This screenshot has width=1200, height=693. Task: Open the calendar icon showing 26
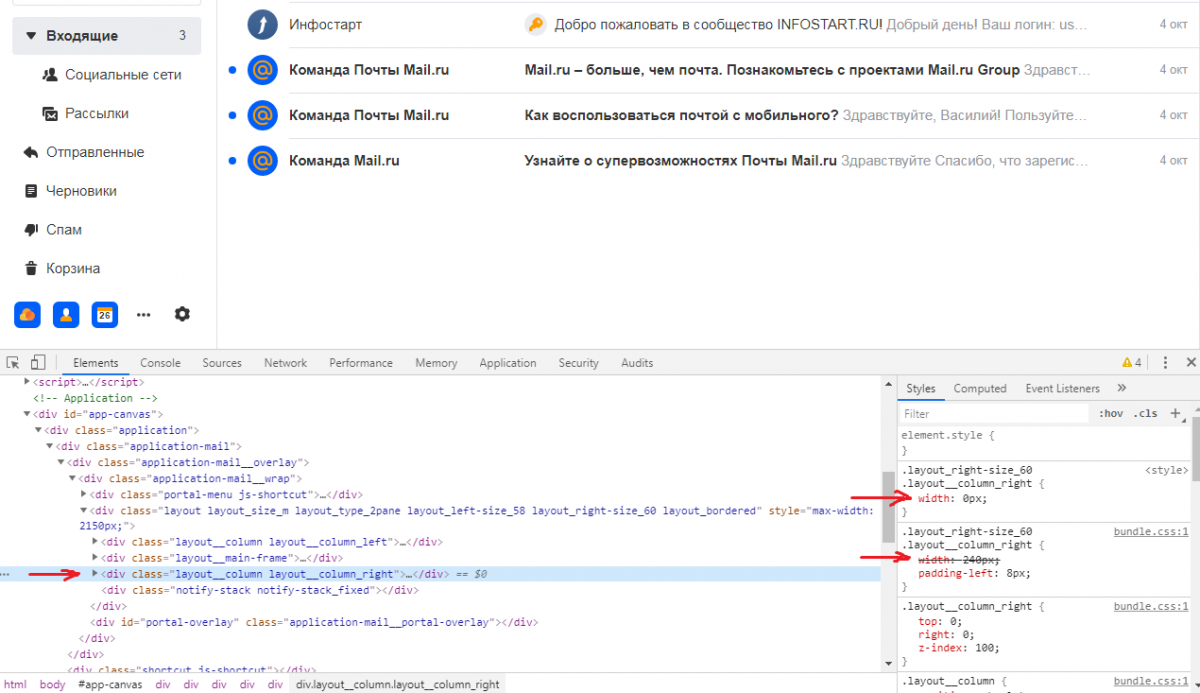point(105,314)
